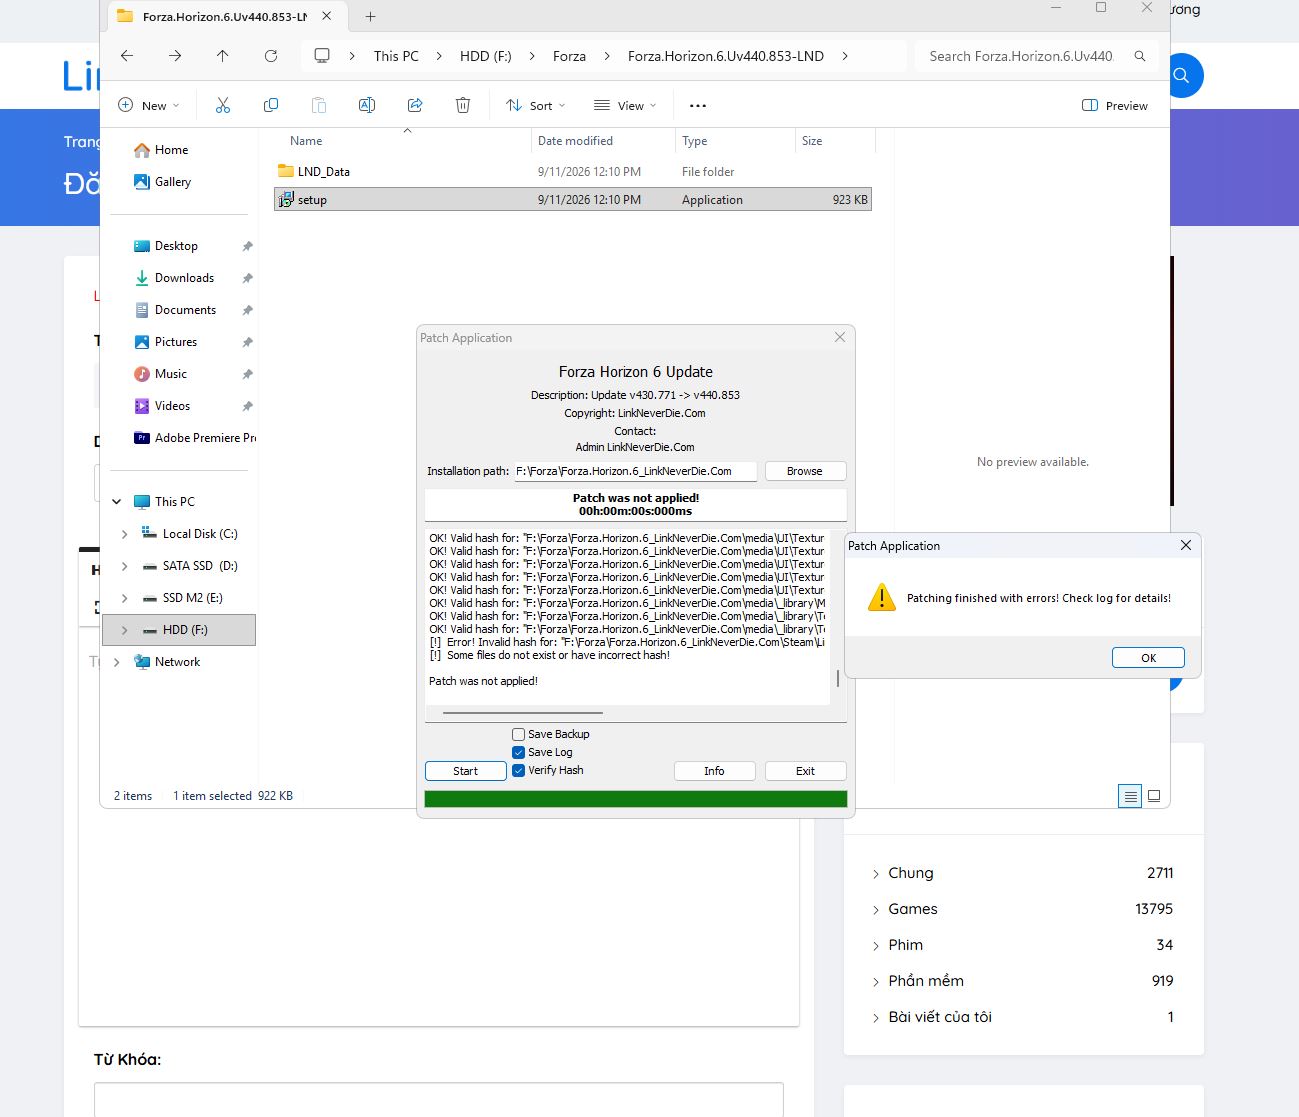
Task: Close the Forza Horizon 6 Update patcher window
Action: 840,337
